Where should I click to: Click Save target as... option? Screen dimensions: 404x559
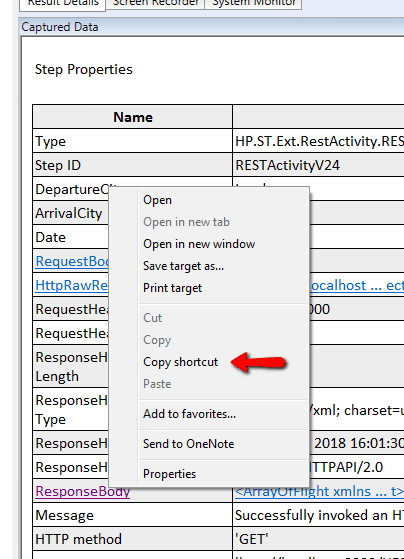coord(183,266)
